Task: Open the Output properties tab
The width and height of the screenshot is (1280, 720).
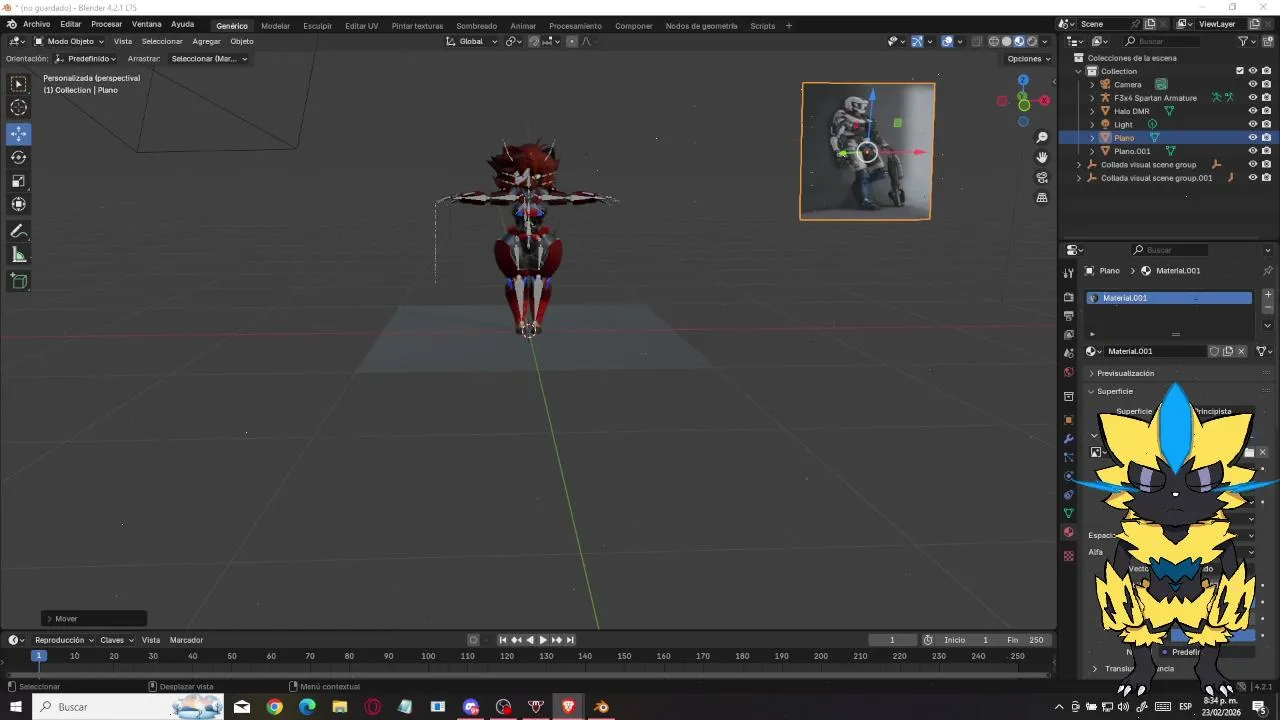Action: click(1069, 316)
